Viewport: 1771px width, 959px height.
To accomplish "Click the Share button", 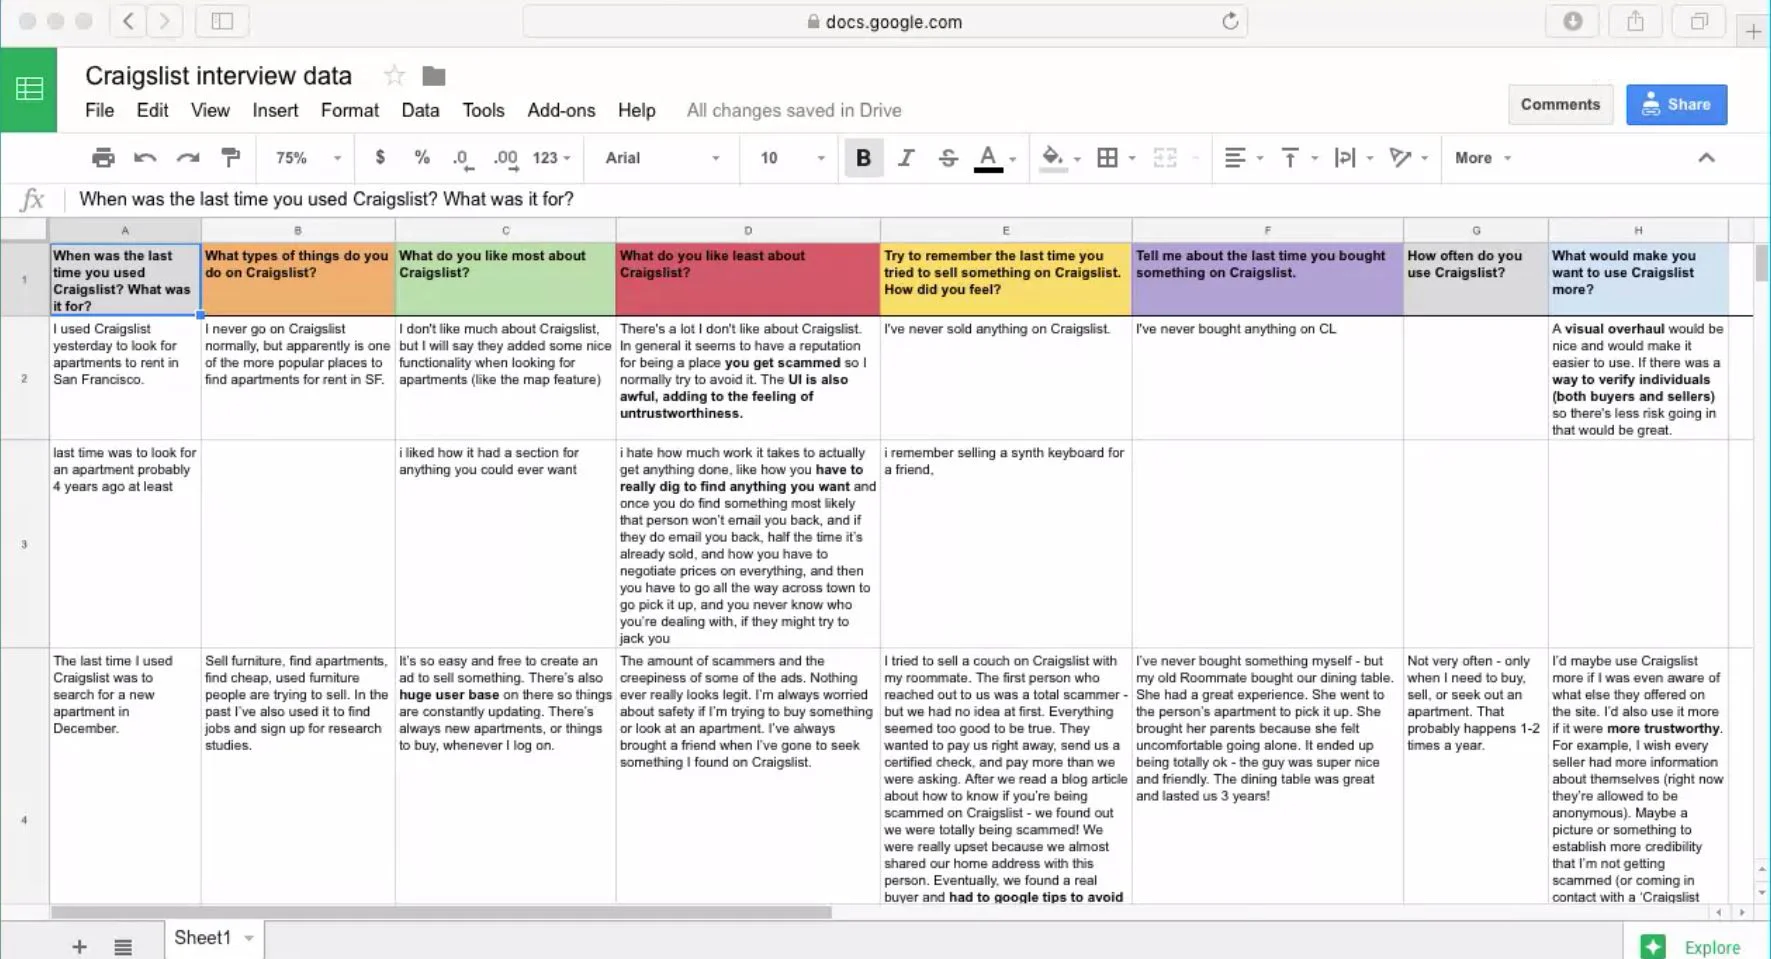I will click(1677, 104).
